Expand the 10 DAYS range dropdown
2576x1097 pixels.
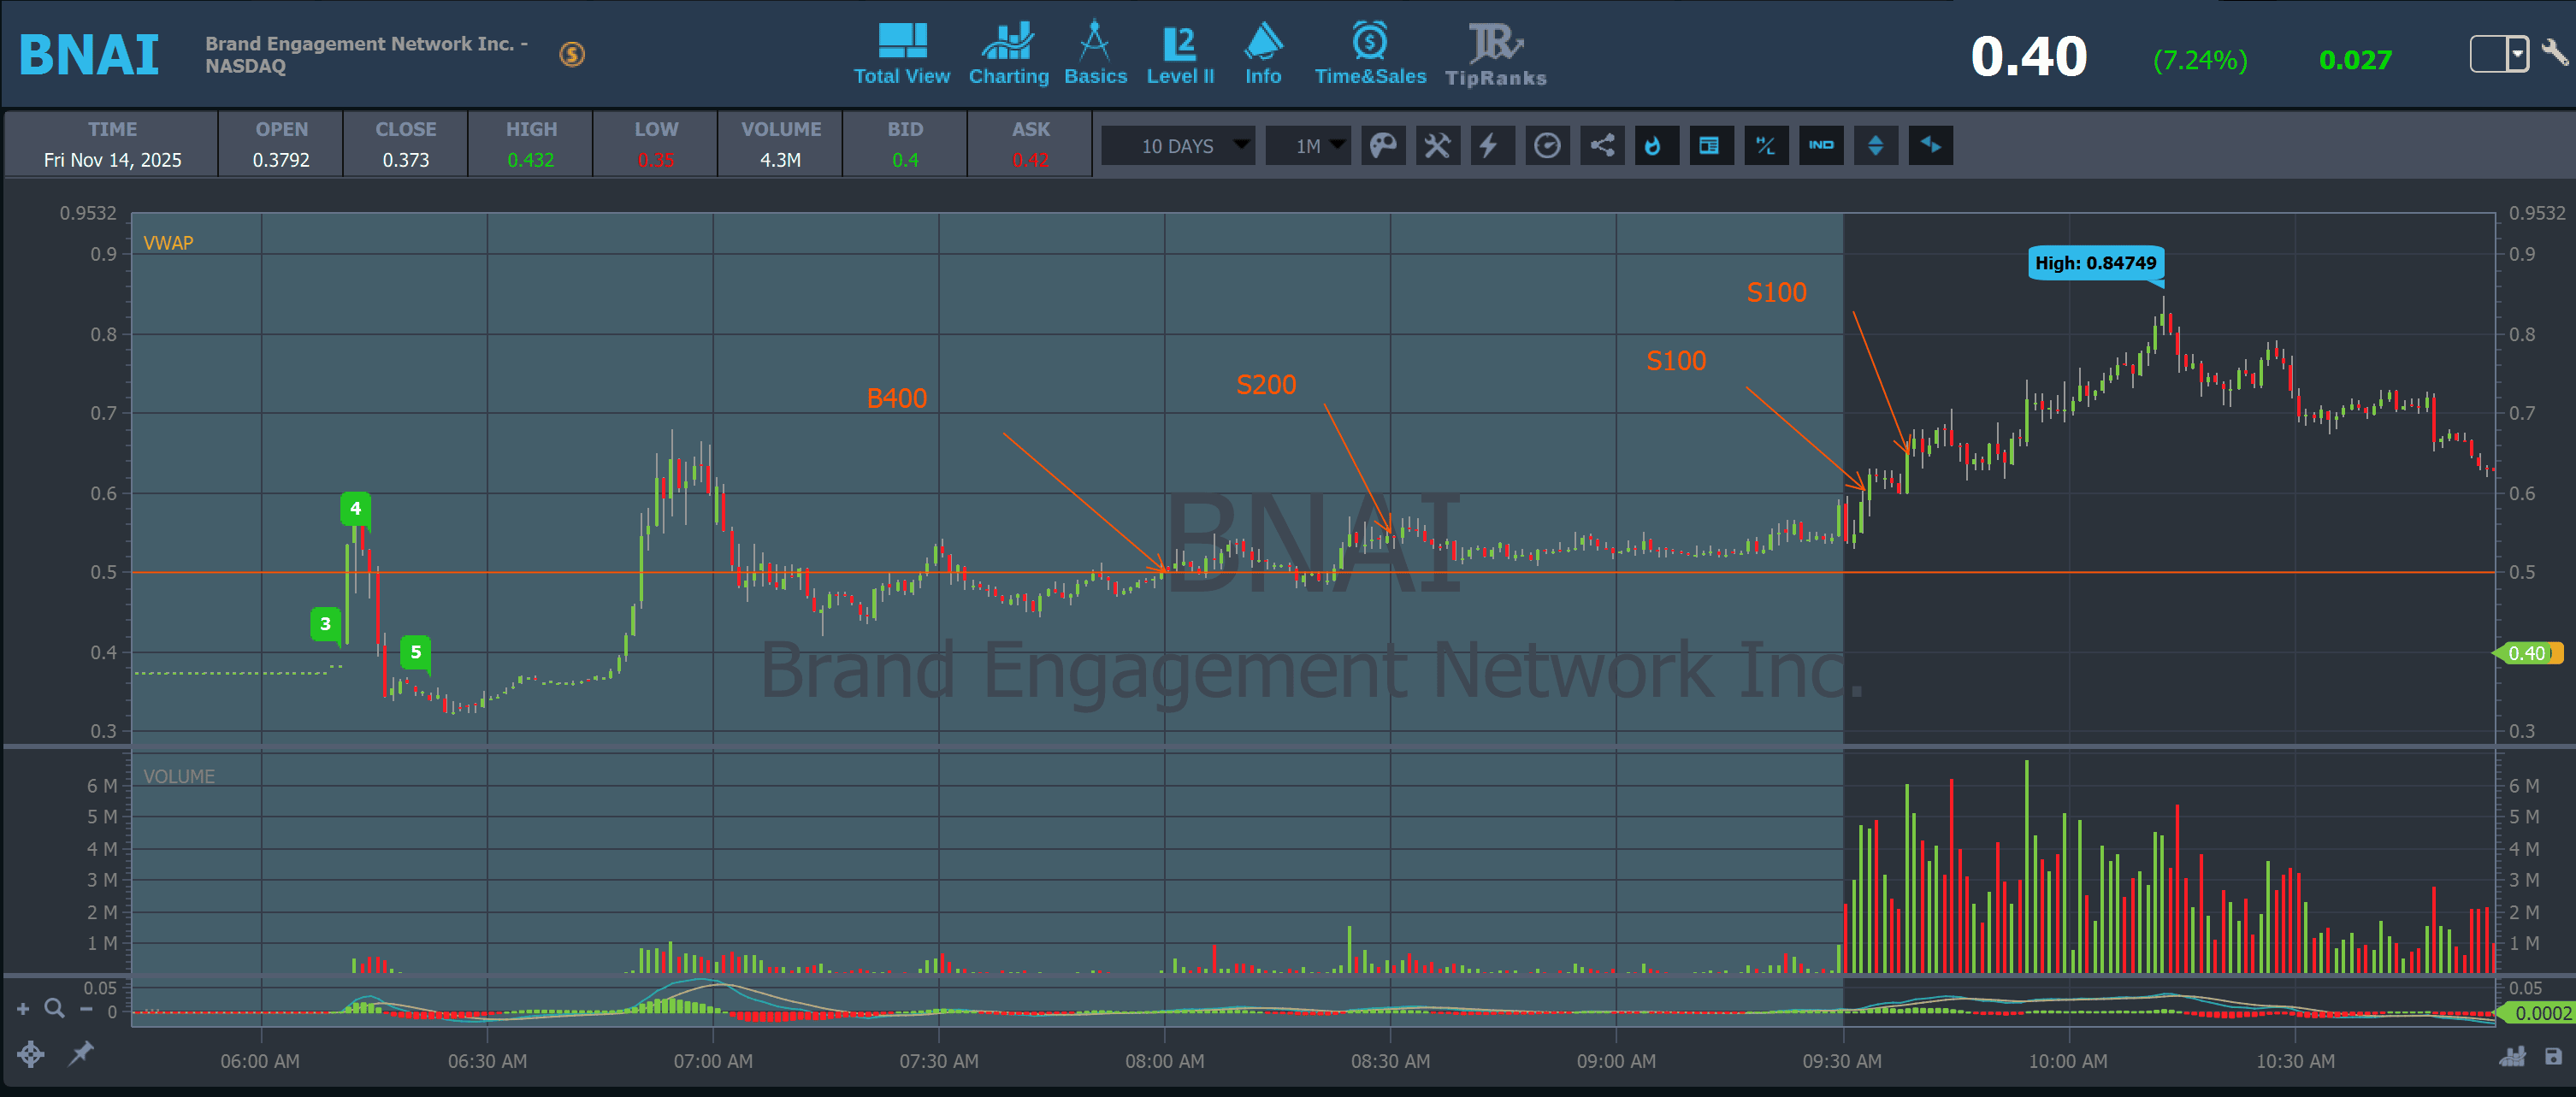(x=1178, y=146)
